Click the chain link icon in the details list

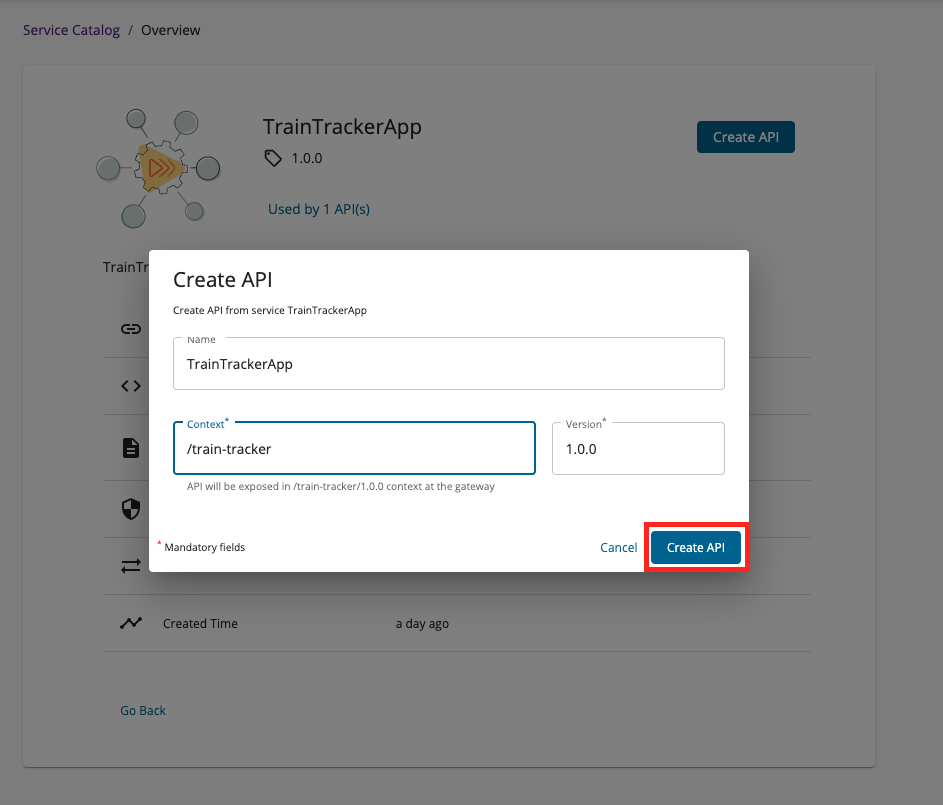[131, 329]
